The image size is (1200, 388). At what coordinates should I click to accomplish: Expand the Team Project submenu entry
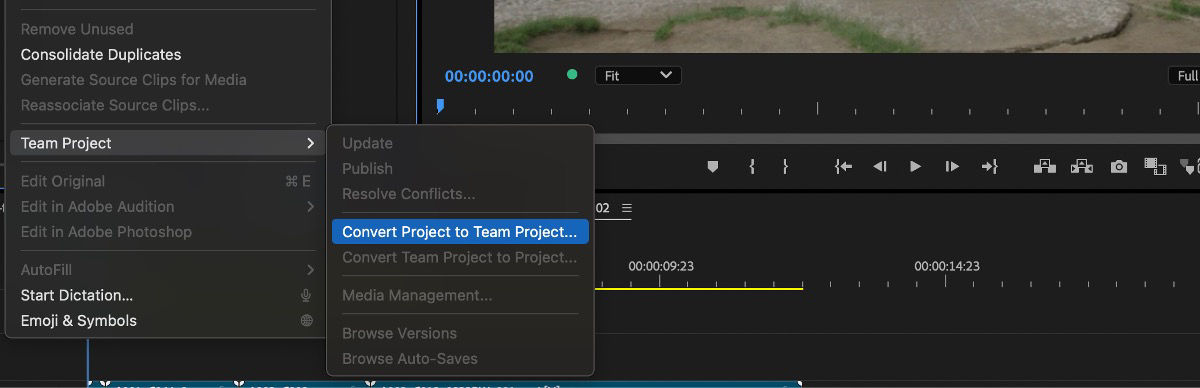tap(168, 143)
